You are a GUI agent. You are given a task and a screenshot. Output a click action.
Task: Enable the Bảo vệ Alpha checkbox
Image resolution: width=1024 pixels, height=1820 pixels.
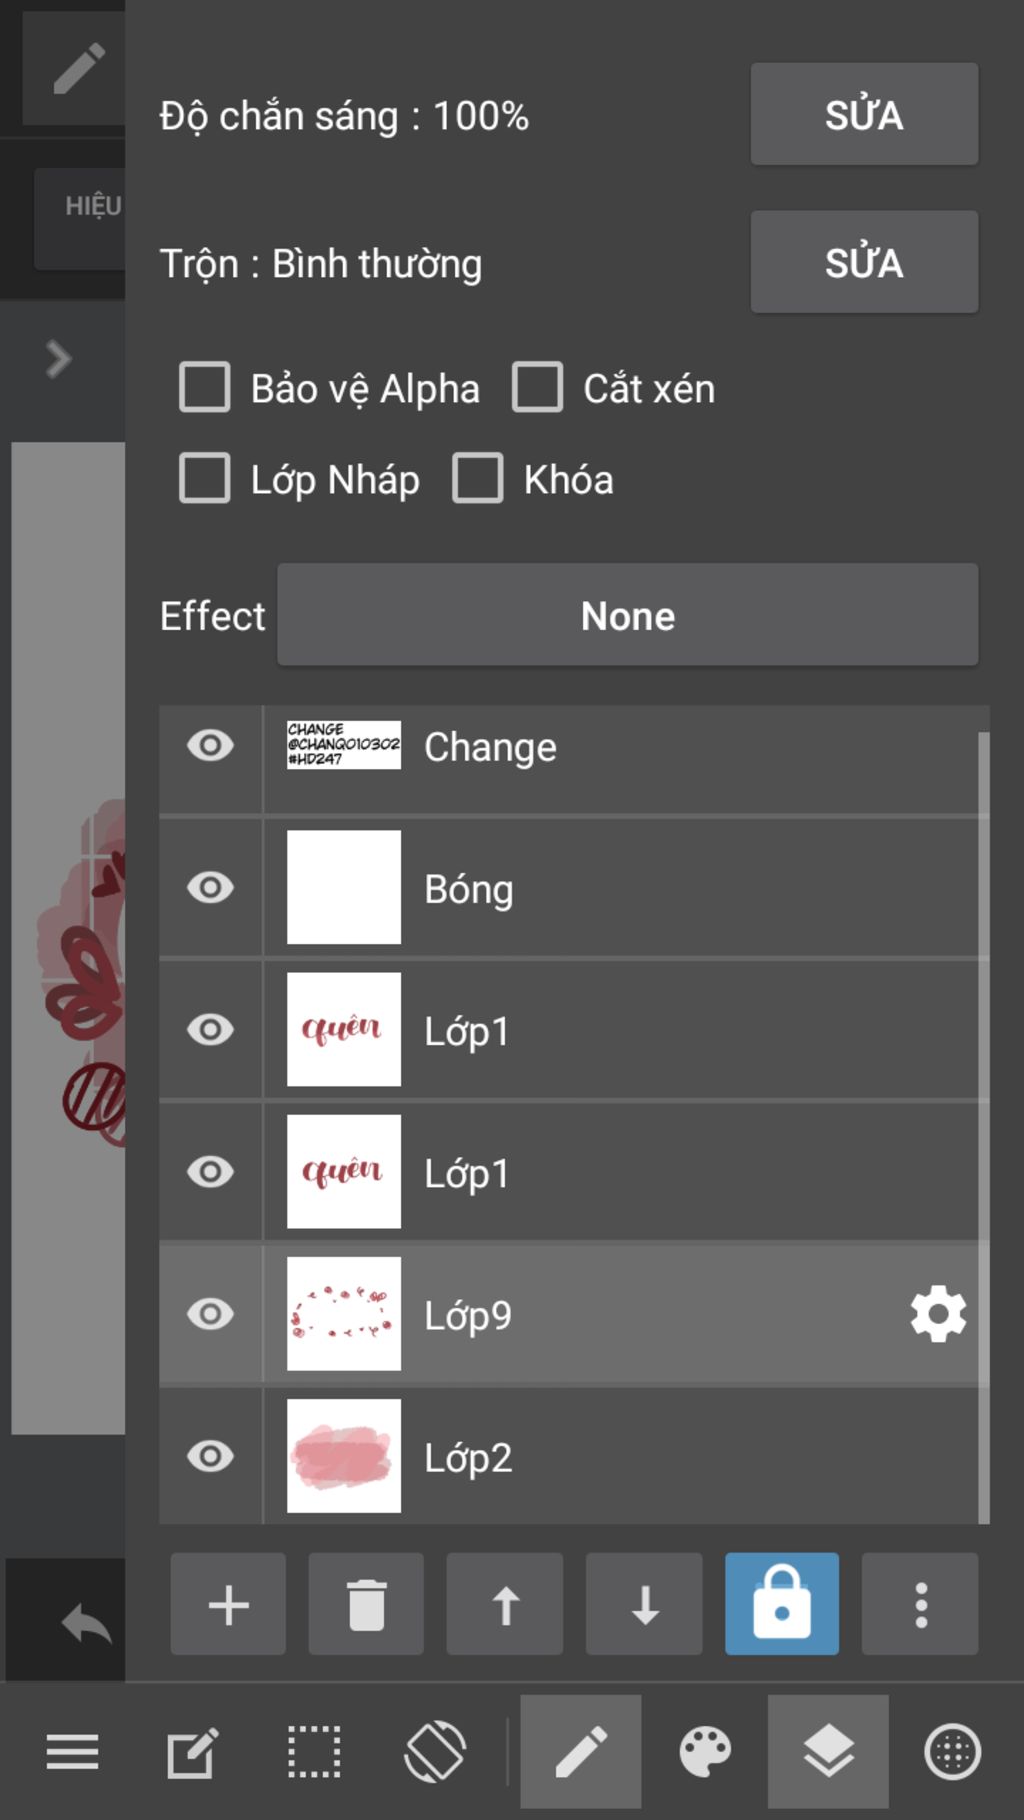205,388
